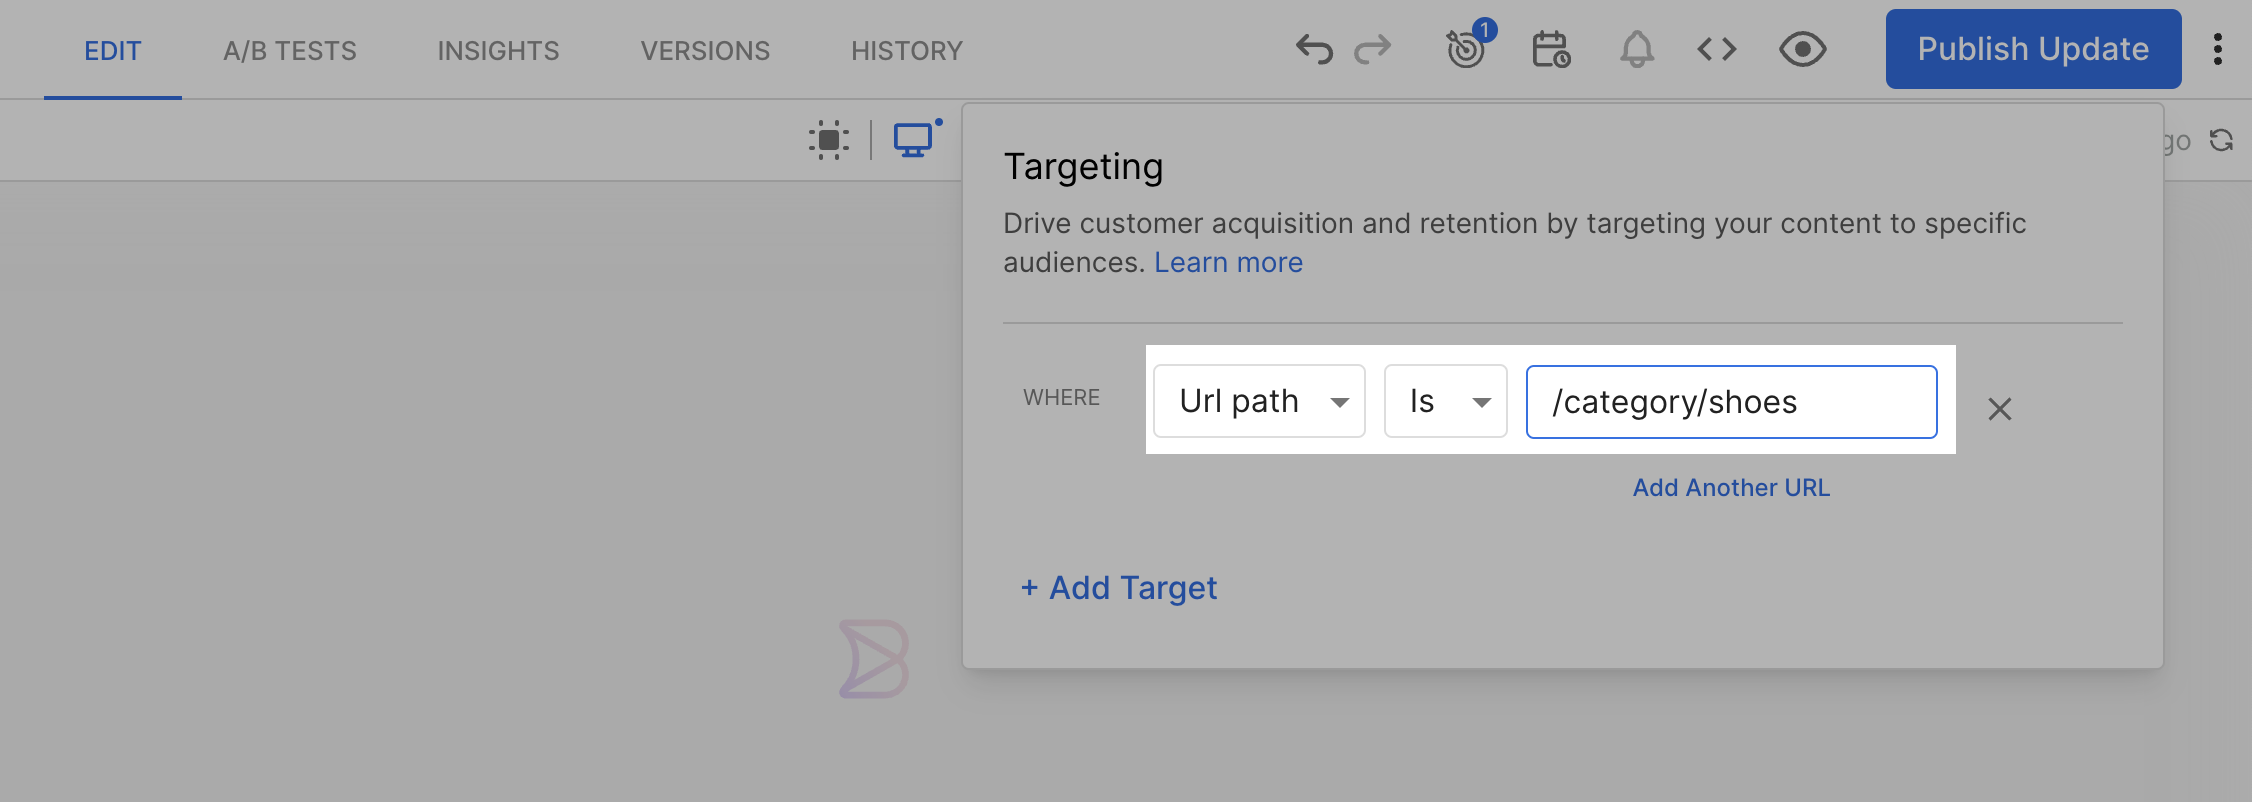Click the Add Another URL link
2252x802 pixels.
[x=1731, y=488]
